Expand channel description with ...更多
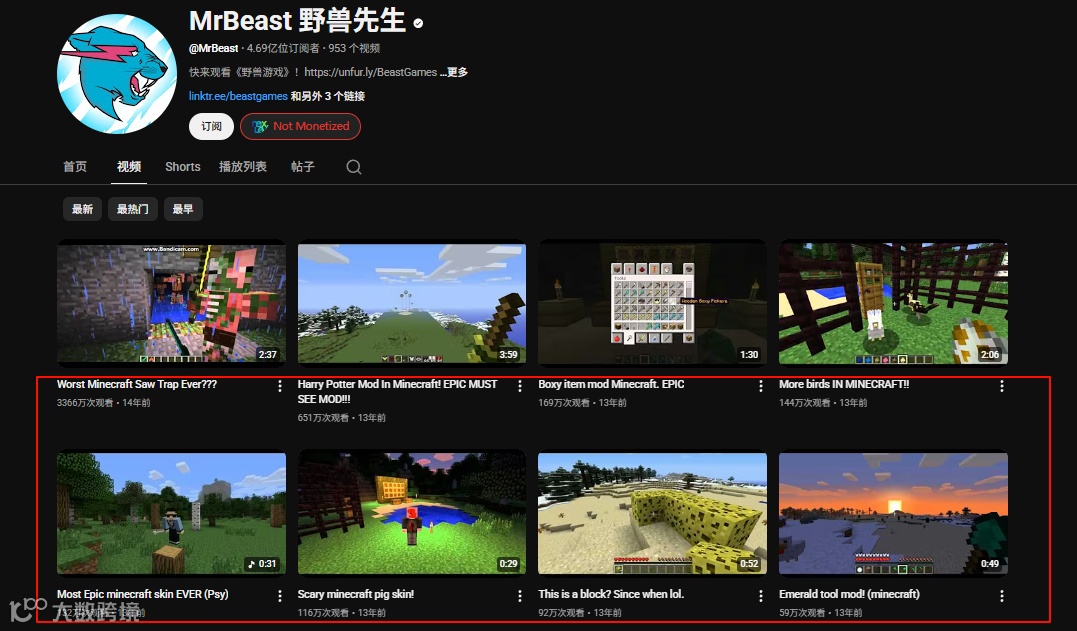The height and width of the screenshot is (631, 1077). click(x=454, y=72)
